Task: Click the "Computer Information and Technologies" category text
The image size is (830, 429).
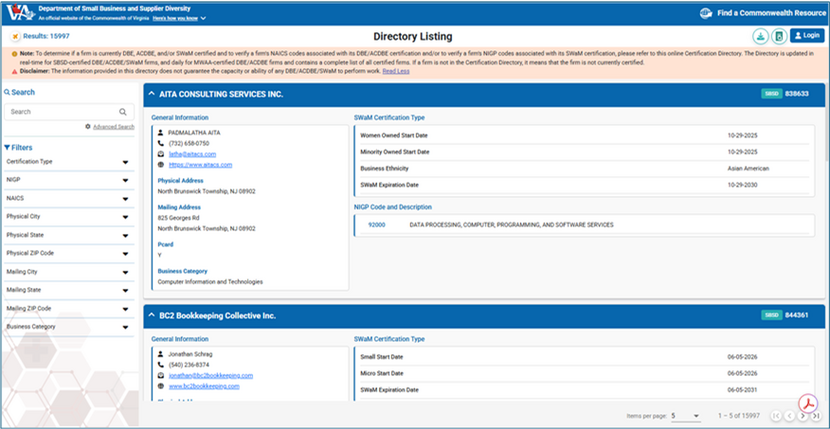Action: [210, 282]
